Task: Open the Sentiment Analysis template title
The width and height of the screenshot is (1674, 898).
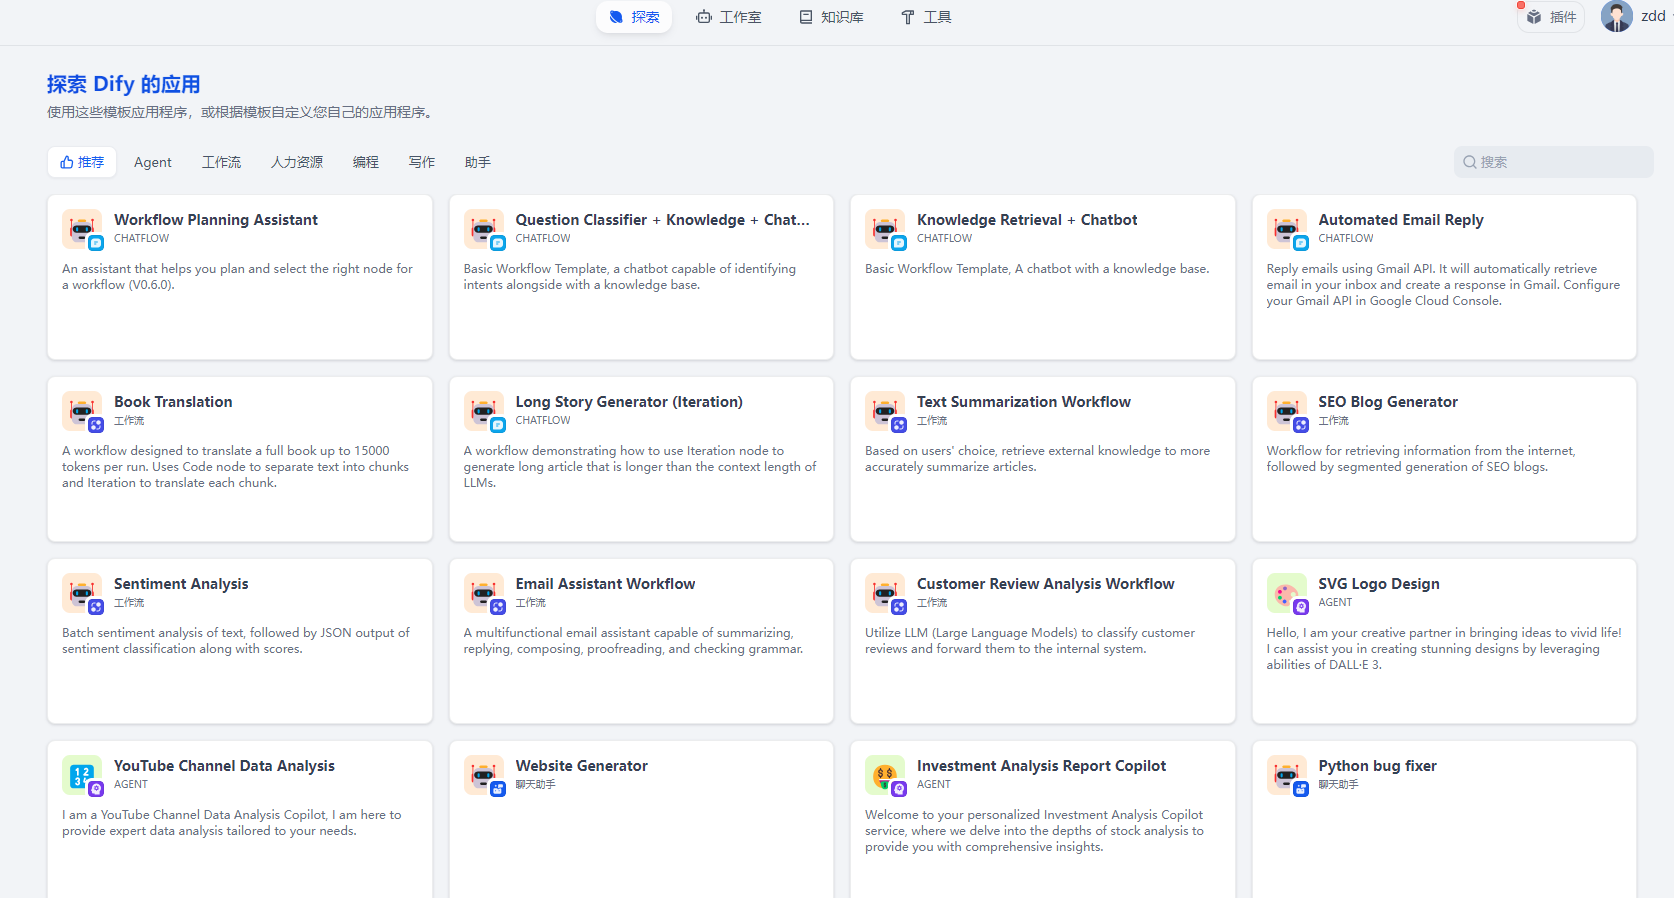Action: (x=181, y=584)
